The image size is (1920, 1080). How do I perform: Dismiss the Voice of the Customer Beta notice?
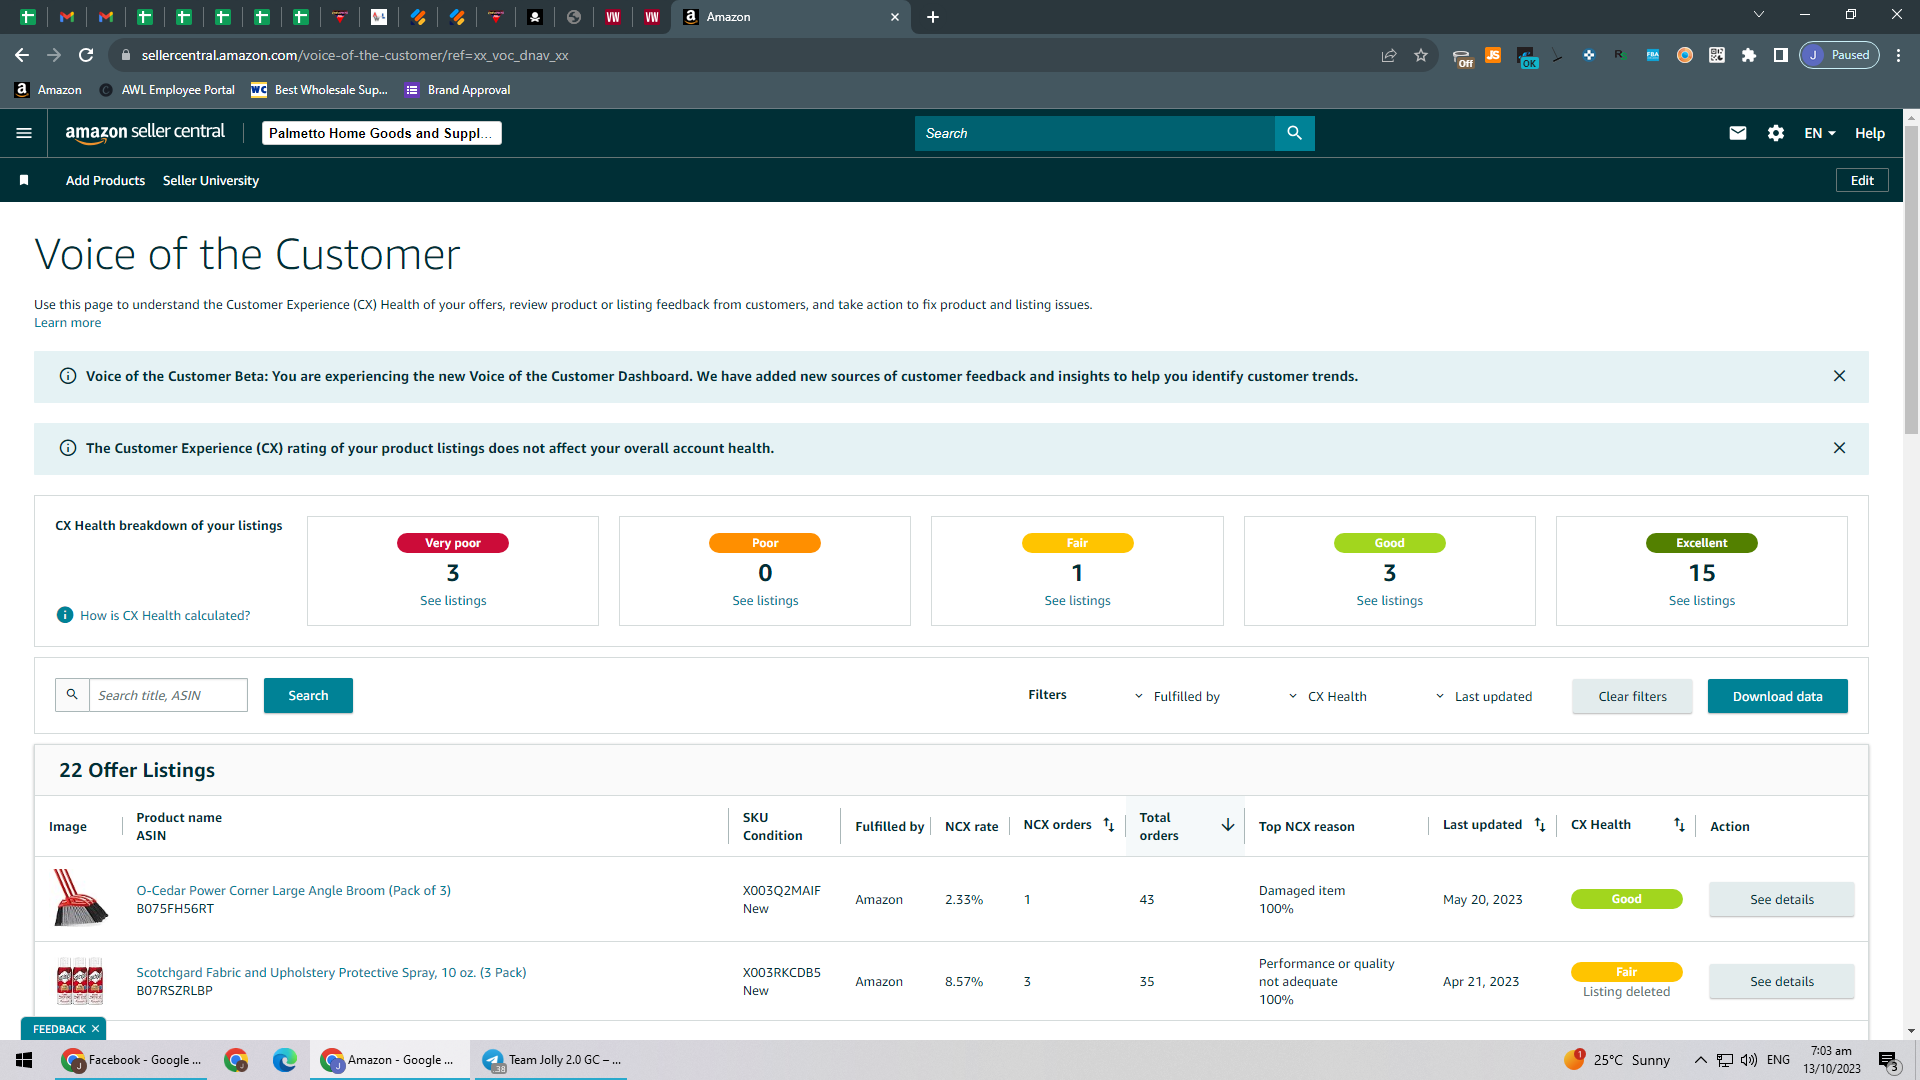point(1839,376)
